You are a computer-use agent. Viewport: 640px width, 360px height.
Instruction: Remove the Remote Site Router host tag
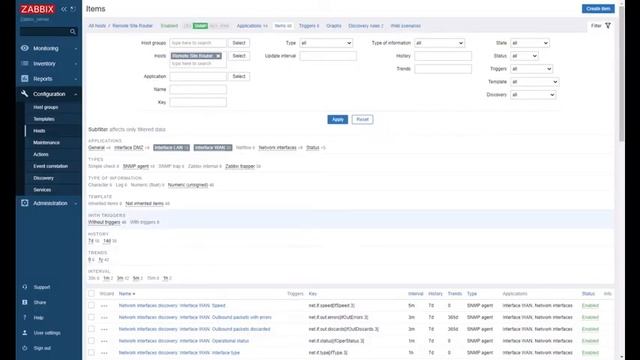point(218,56)
